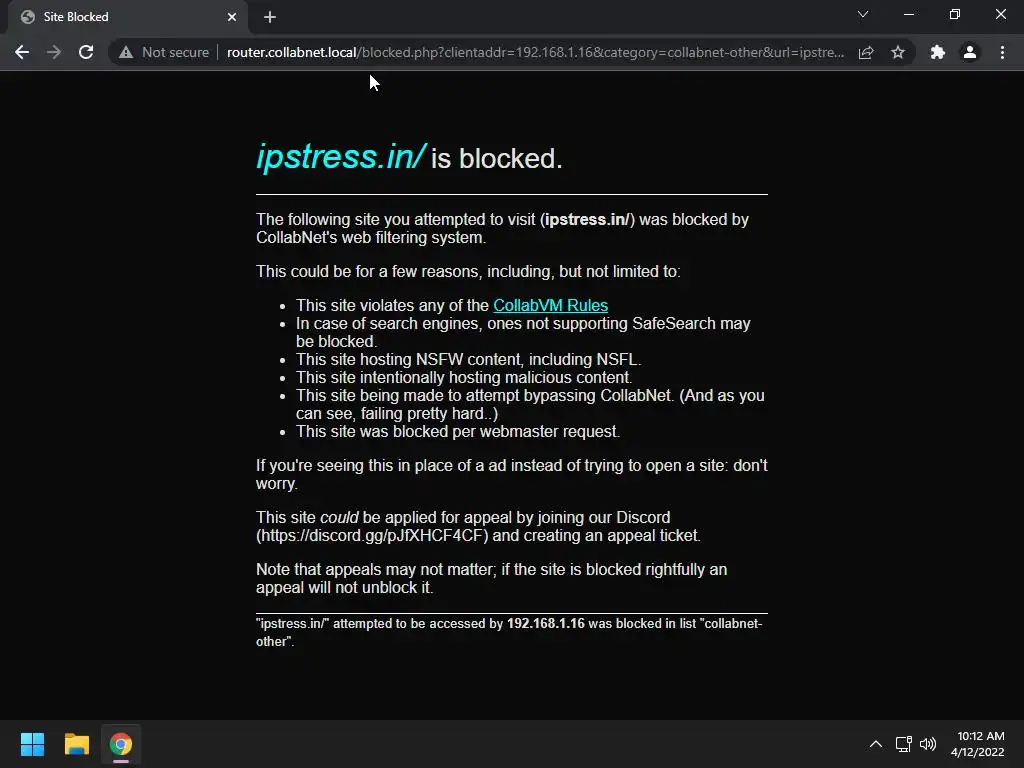The height and width of the screenshot is (768, 1024).
Task: Click the 'Note that appeals may not matter' paragraph
Action: click(x=491, y=579)
